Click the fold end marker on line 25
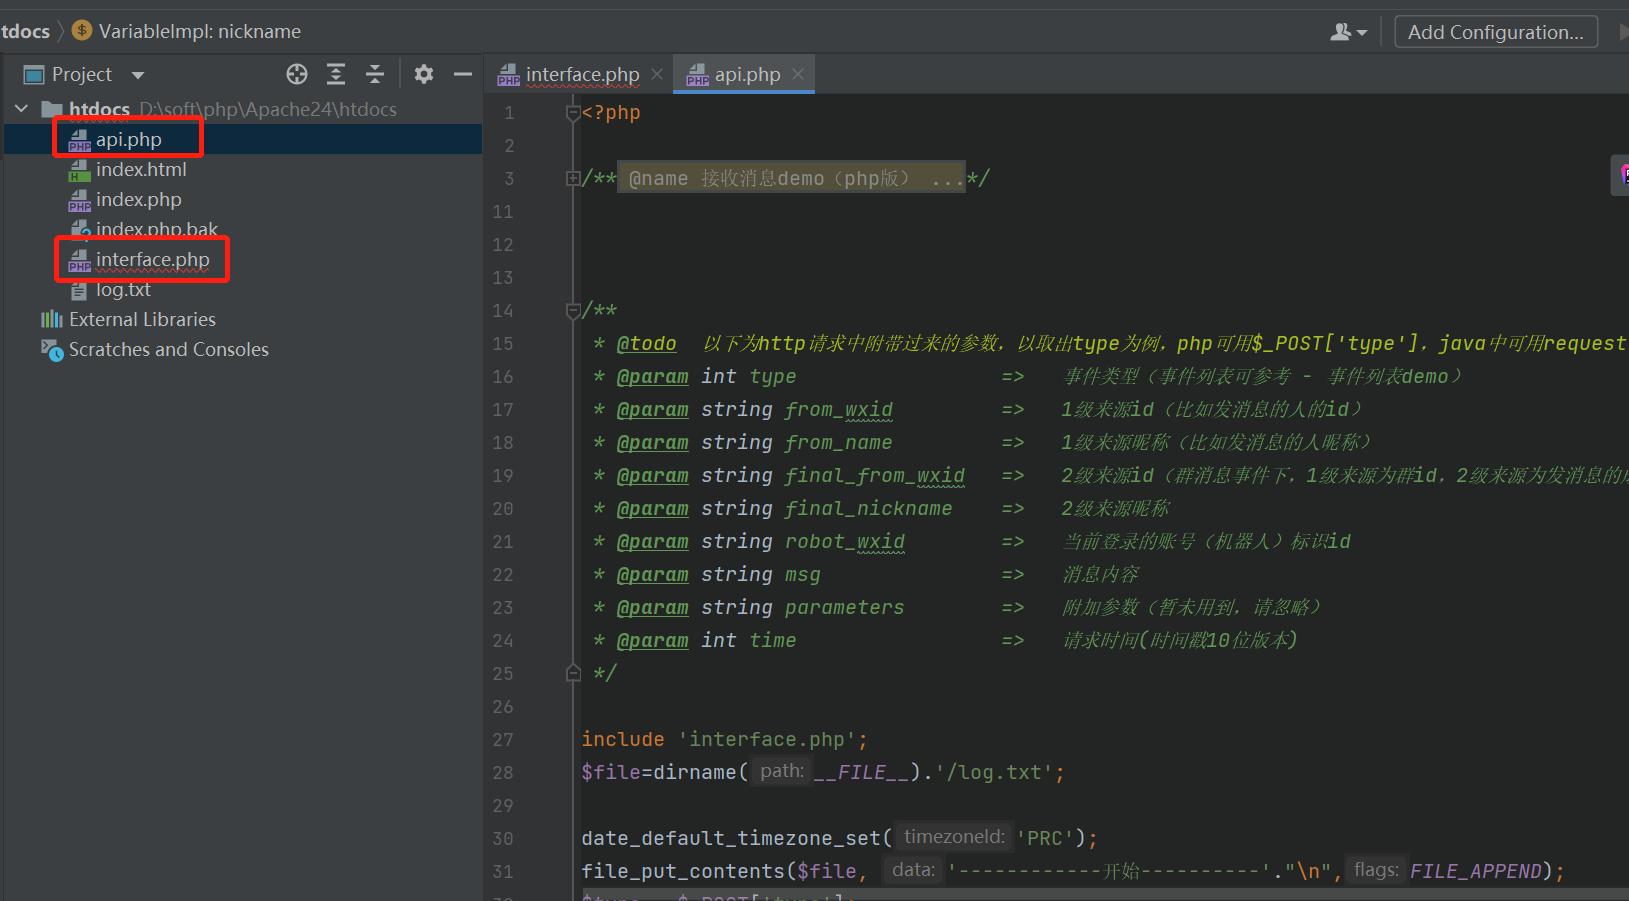This screenshot has height=901, width=1629. pos(573,673)
